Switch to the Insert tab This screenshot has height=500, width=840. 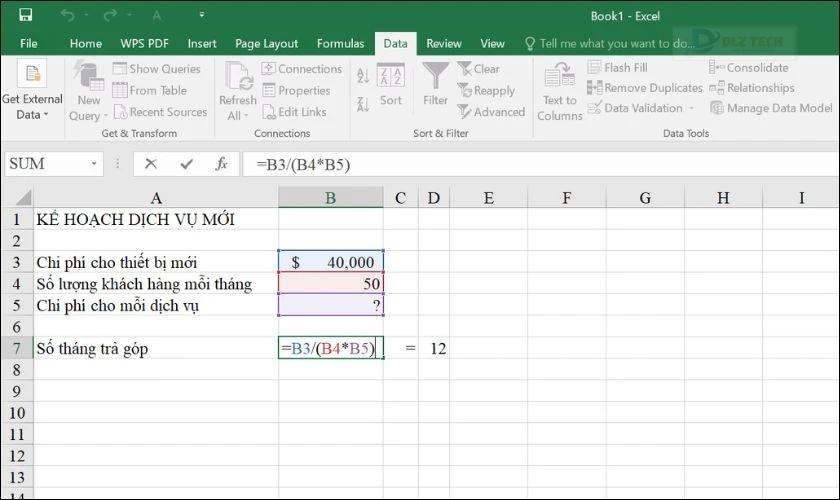pos(202,43)
